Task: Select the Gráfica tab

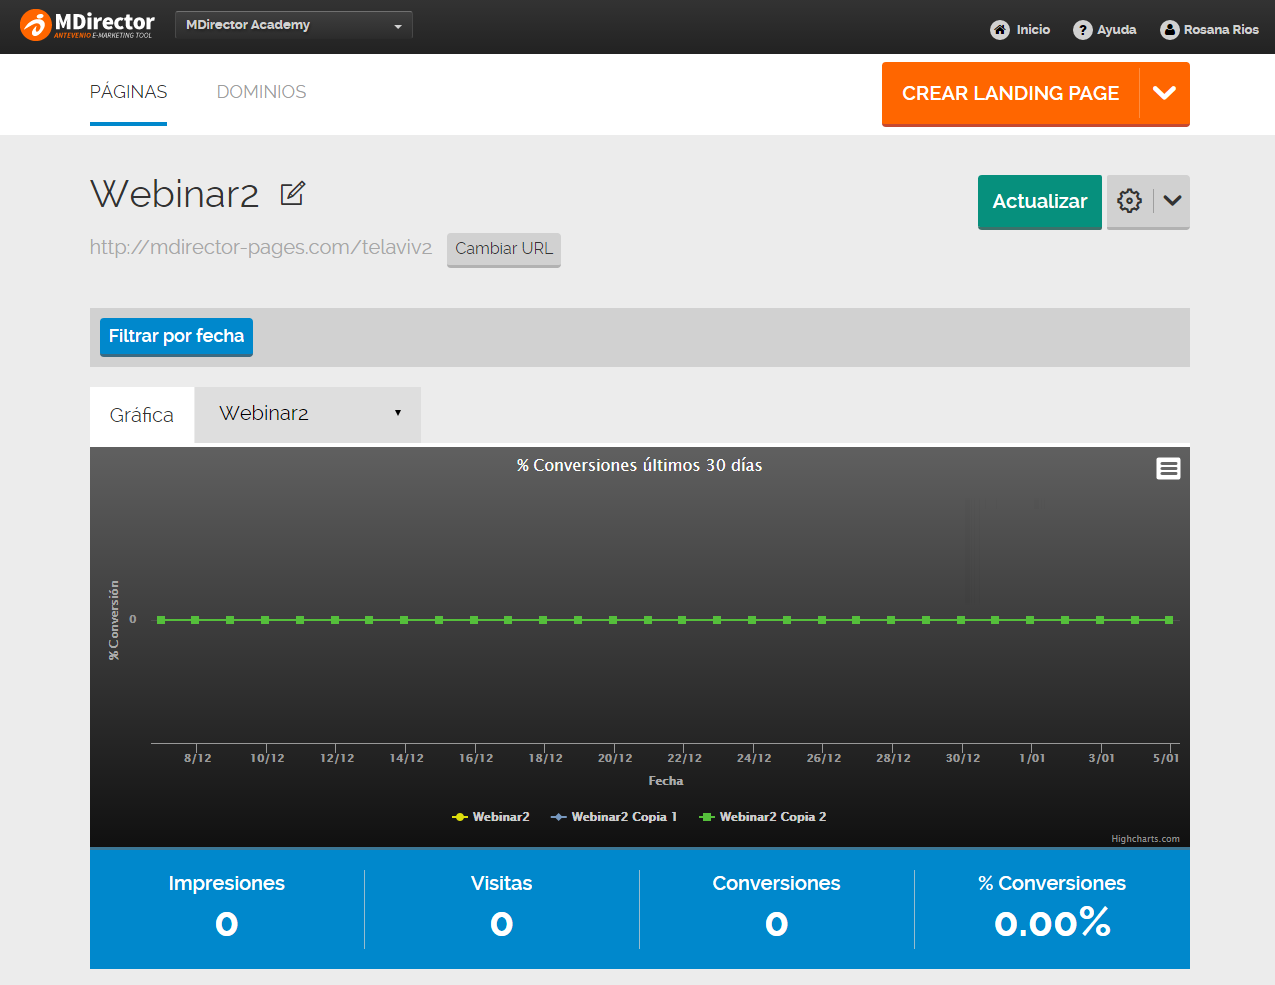Action: 142,415
